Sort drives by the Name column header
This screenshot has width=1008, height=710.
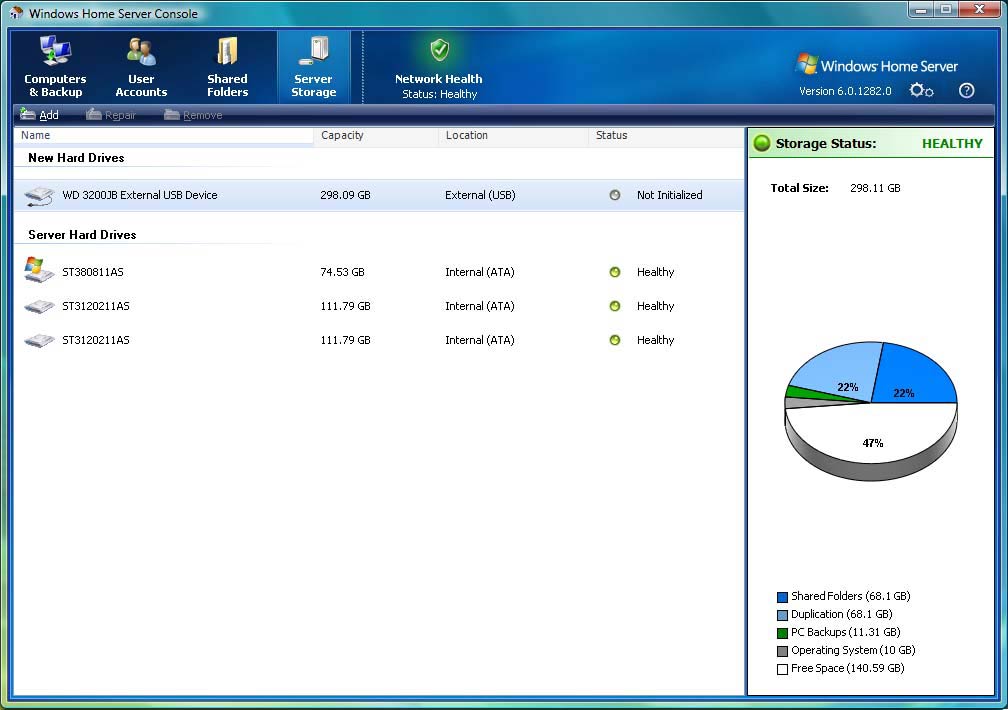36,135
